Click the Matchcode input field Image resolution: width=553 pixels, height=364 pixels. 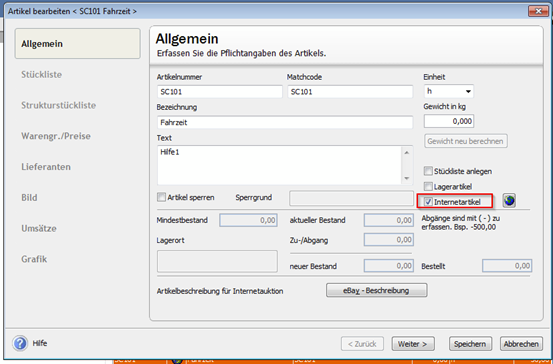pyautogui.click(x=350, y=92)
